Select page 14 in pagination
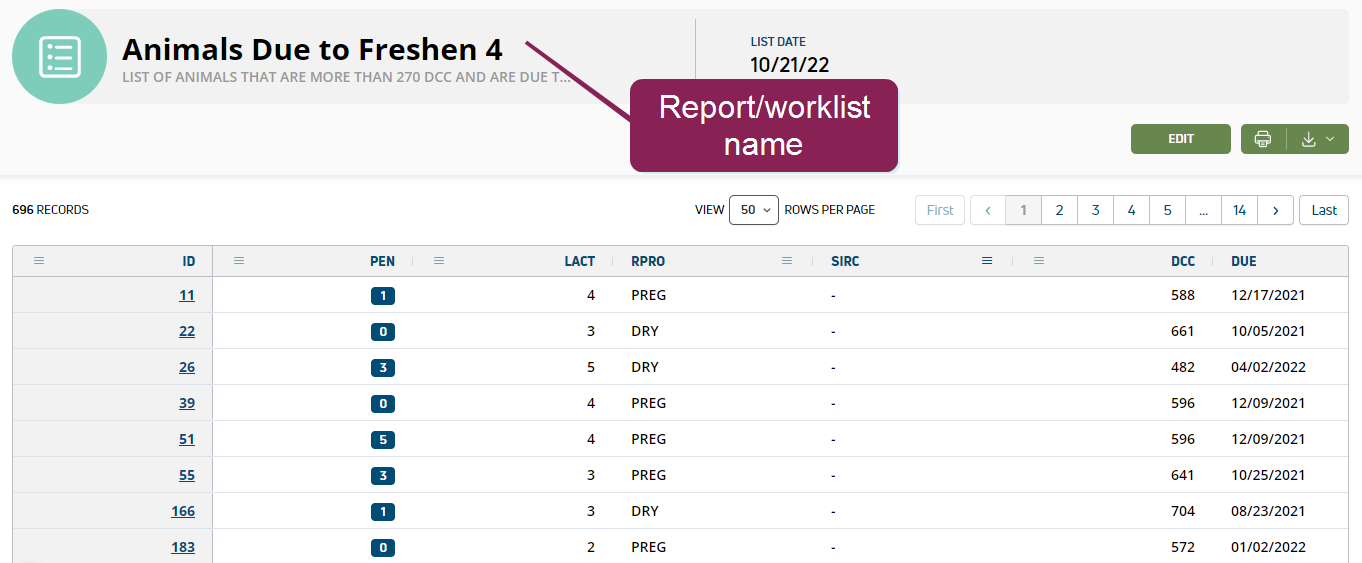This screenshot has height=563, width=1362. (x=1239, y=210)
